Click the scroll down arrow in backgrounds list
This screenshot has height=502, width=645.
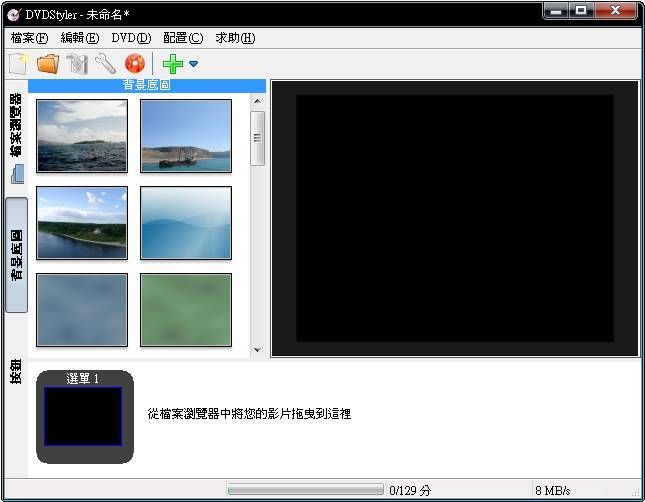click(257, 350)
